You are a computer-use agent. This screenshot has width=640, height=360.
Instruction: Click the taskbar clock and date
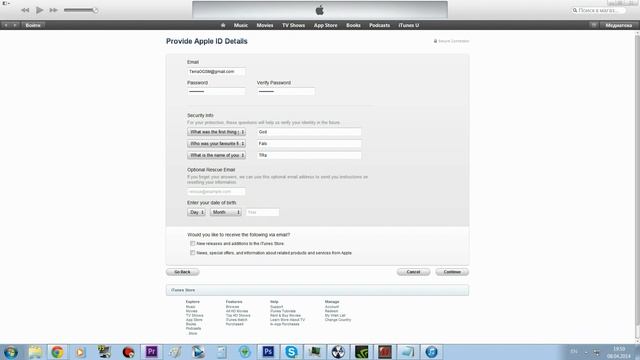619,353
